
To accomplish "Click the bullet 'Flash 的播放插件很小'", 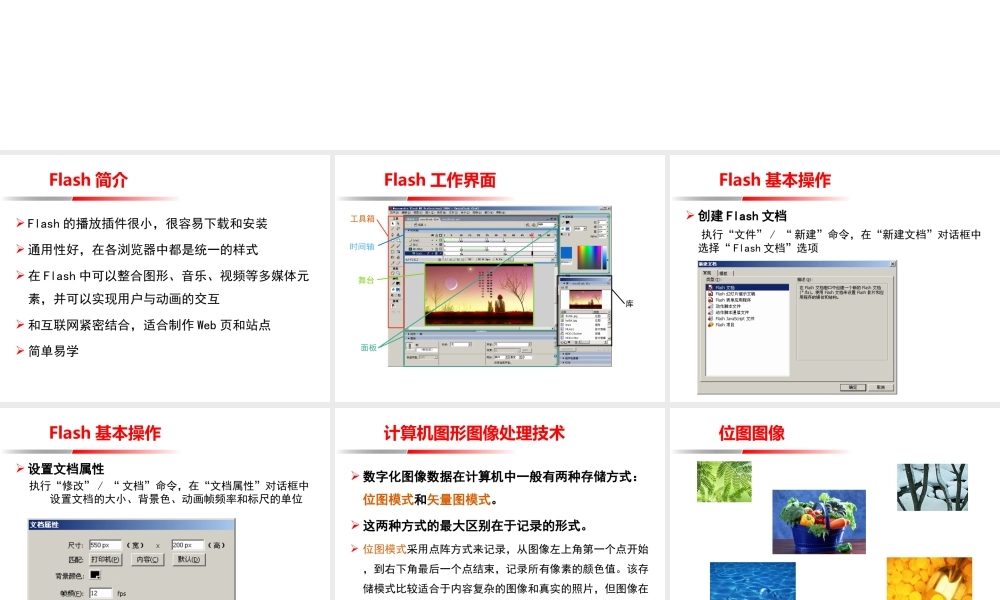I will tap(147, 224).
